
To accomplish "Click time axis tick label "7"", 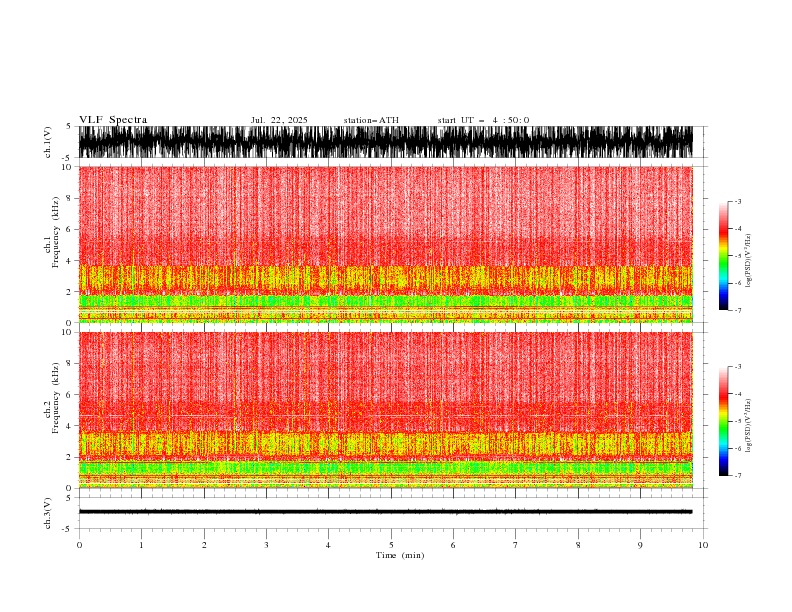I will (516, 545).
